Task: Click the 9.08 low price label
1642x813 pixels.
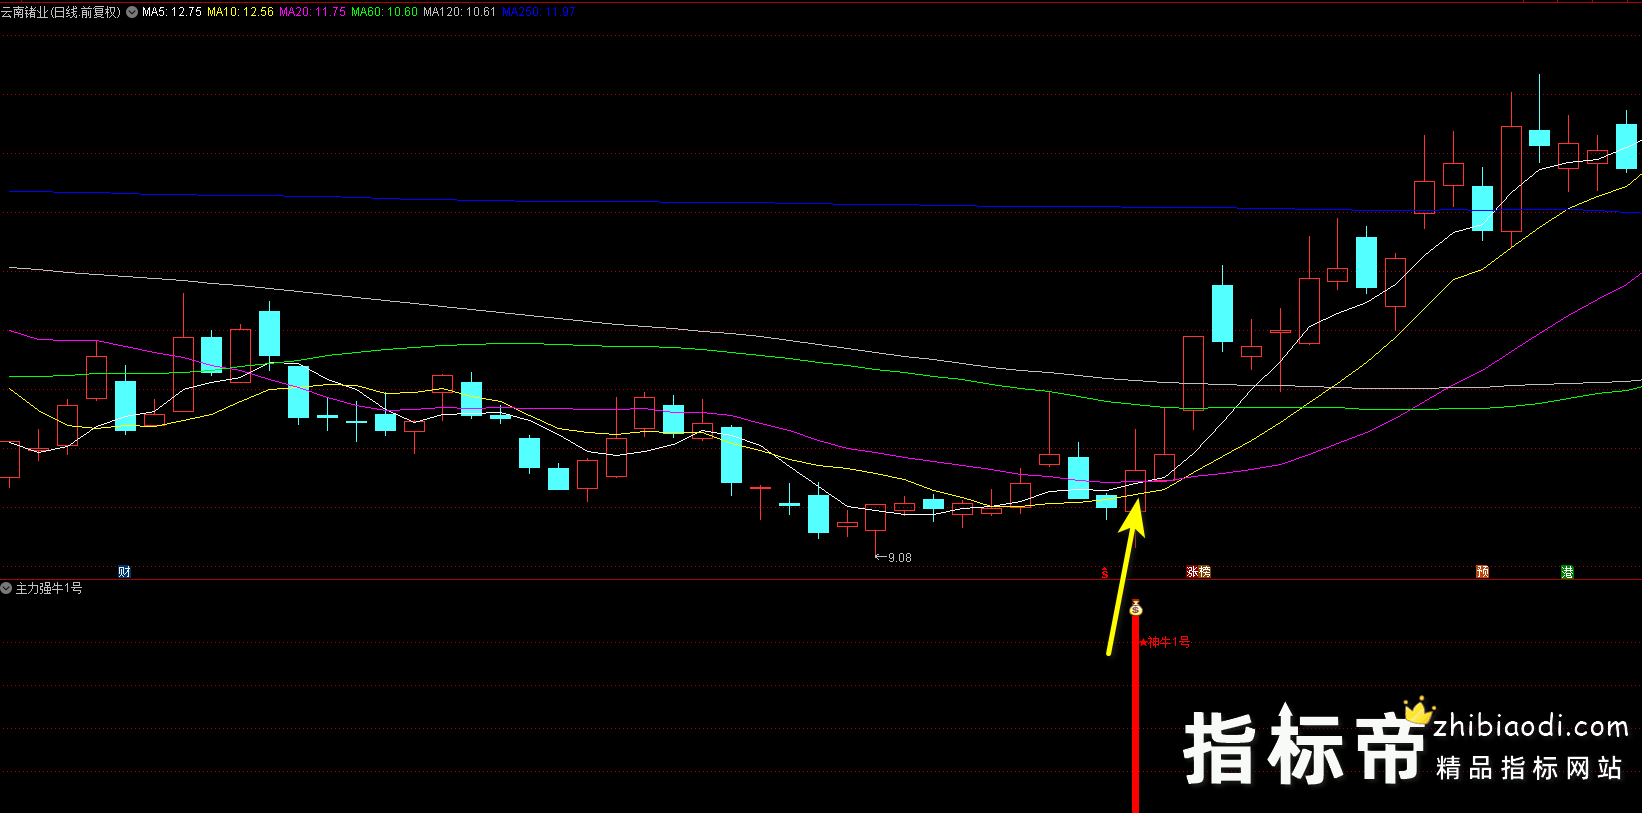Action: (900, 558)
